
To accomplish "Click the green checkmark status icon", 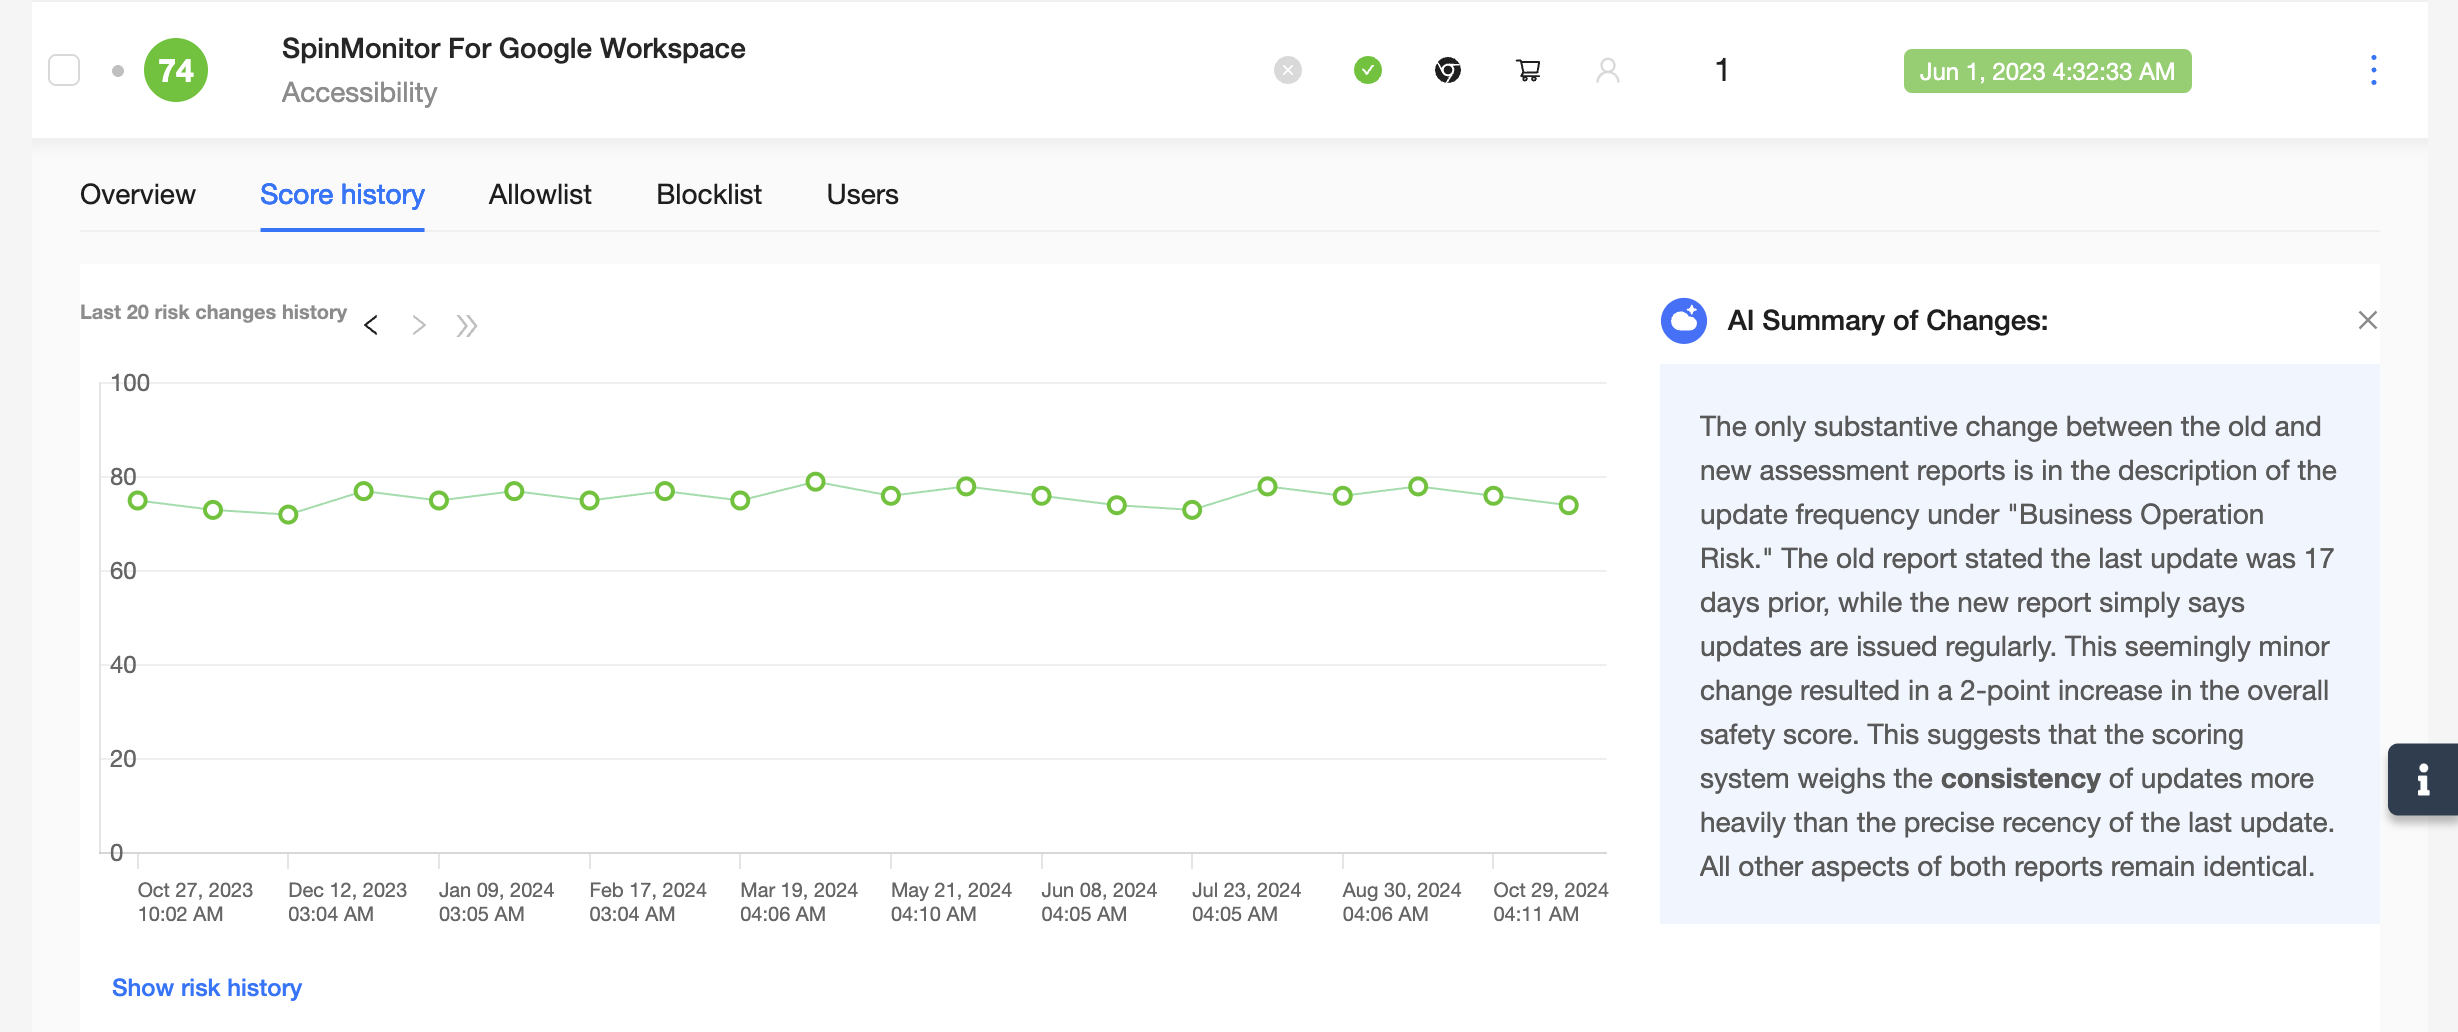I will pos(1368,70).
